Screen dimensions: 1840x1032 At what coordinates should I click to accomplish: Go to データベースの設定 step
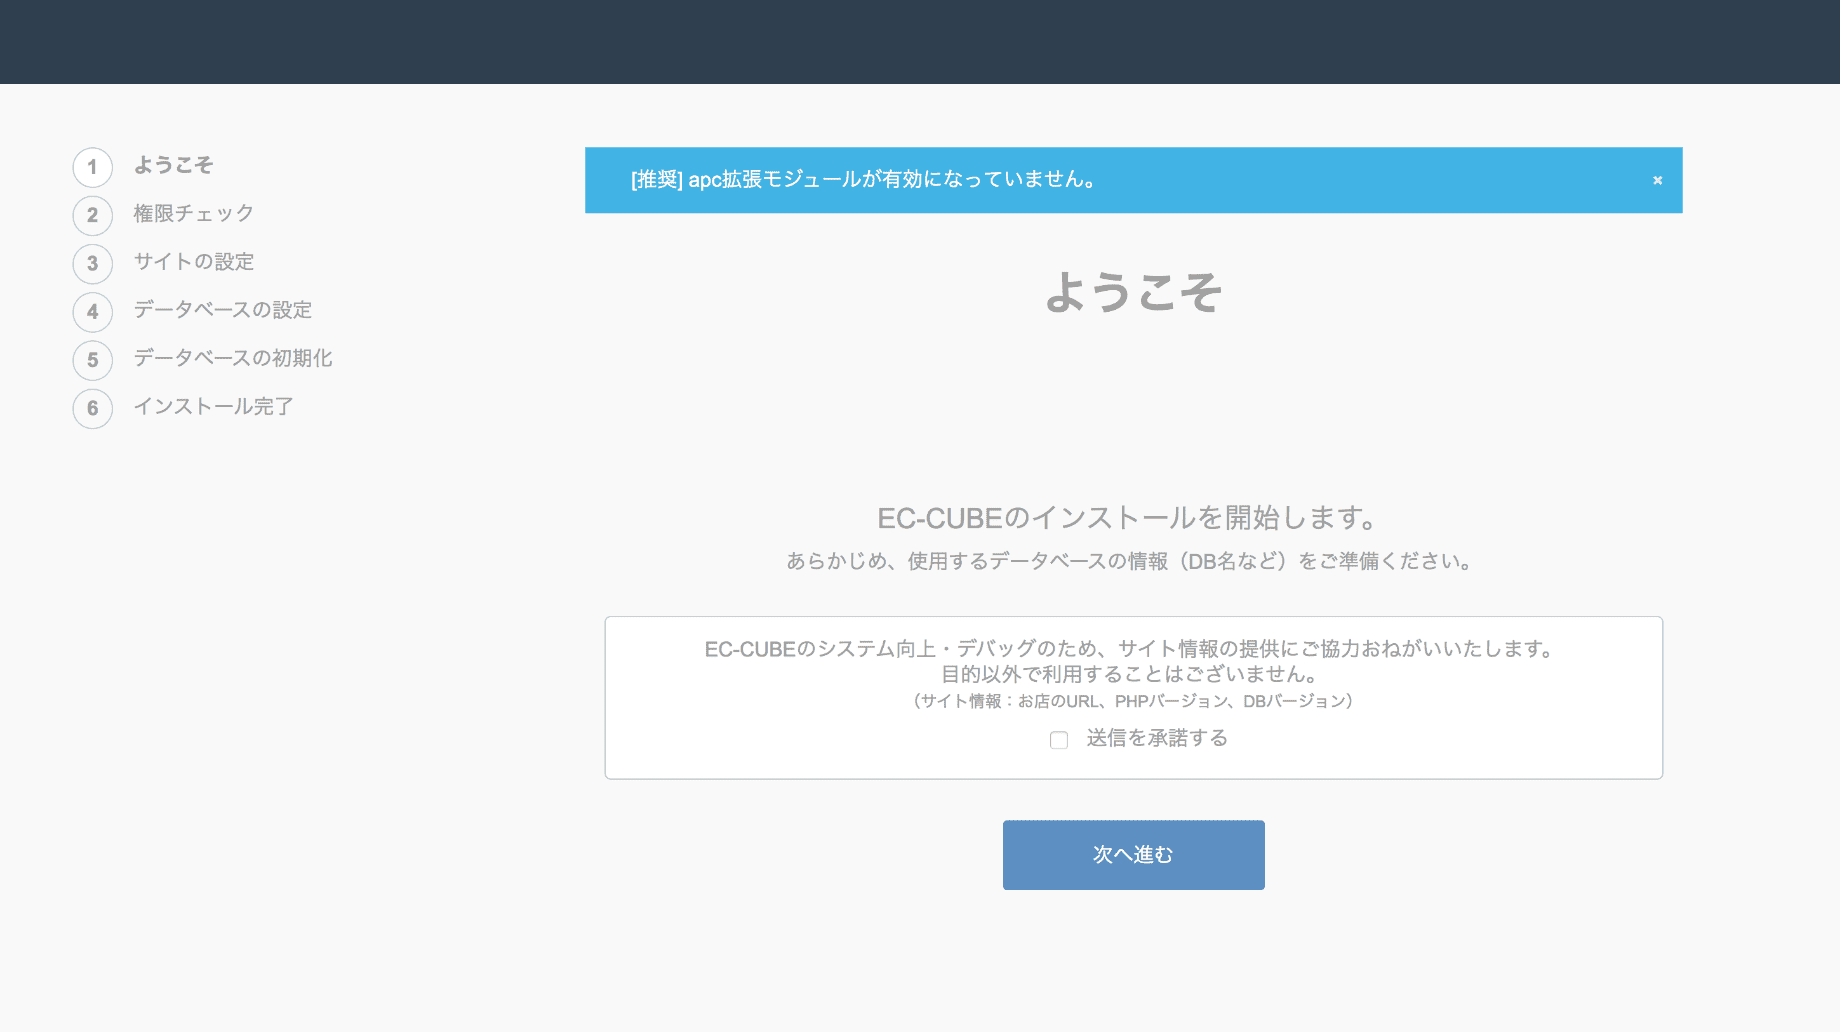223,310
